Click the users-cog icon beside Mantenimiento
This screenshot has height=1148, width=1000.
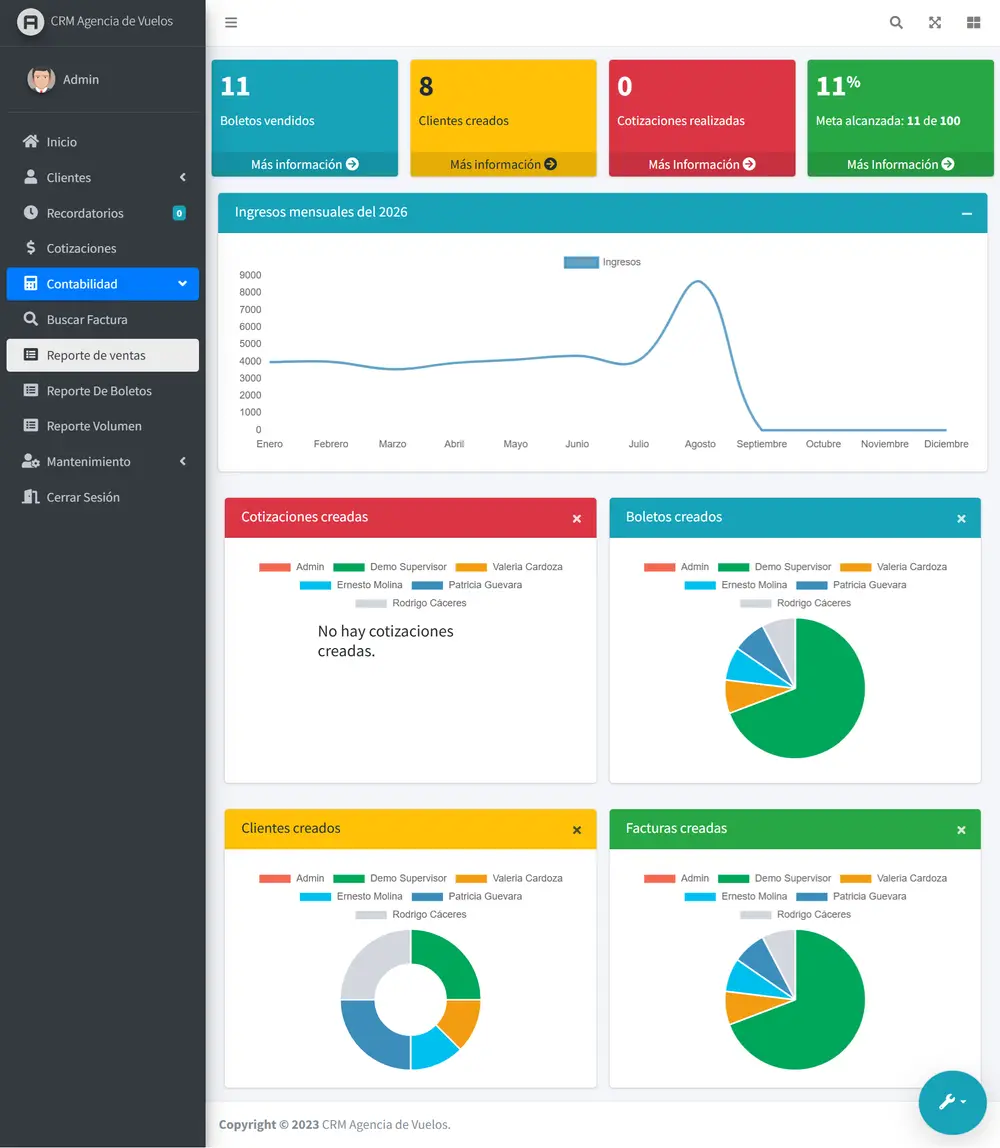click(x=31, y=461)
